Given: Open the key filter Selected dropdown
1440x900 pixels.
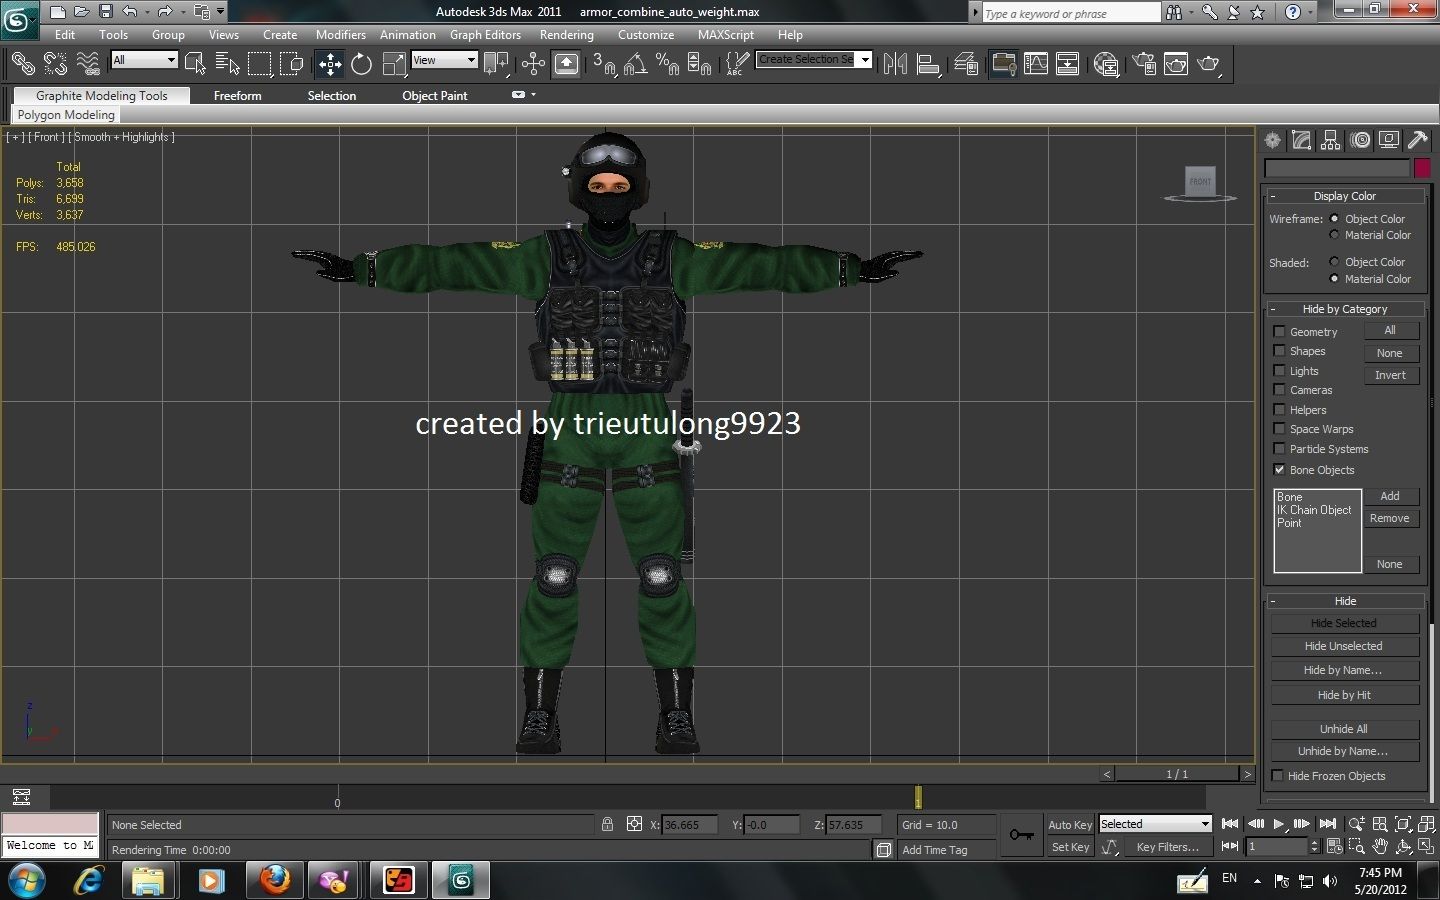Looking at the screenshot, I should point(1155,824).
